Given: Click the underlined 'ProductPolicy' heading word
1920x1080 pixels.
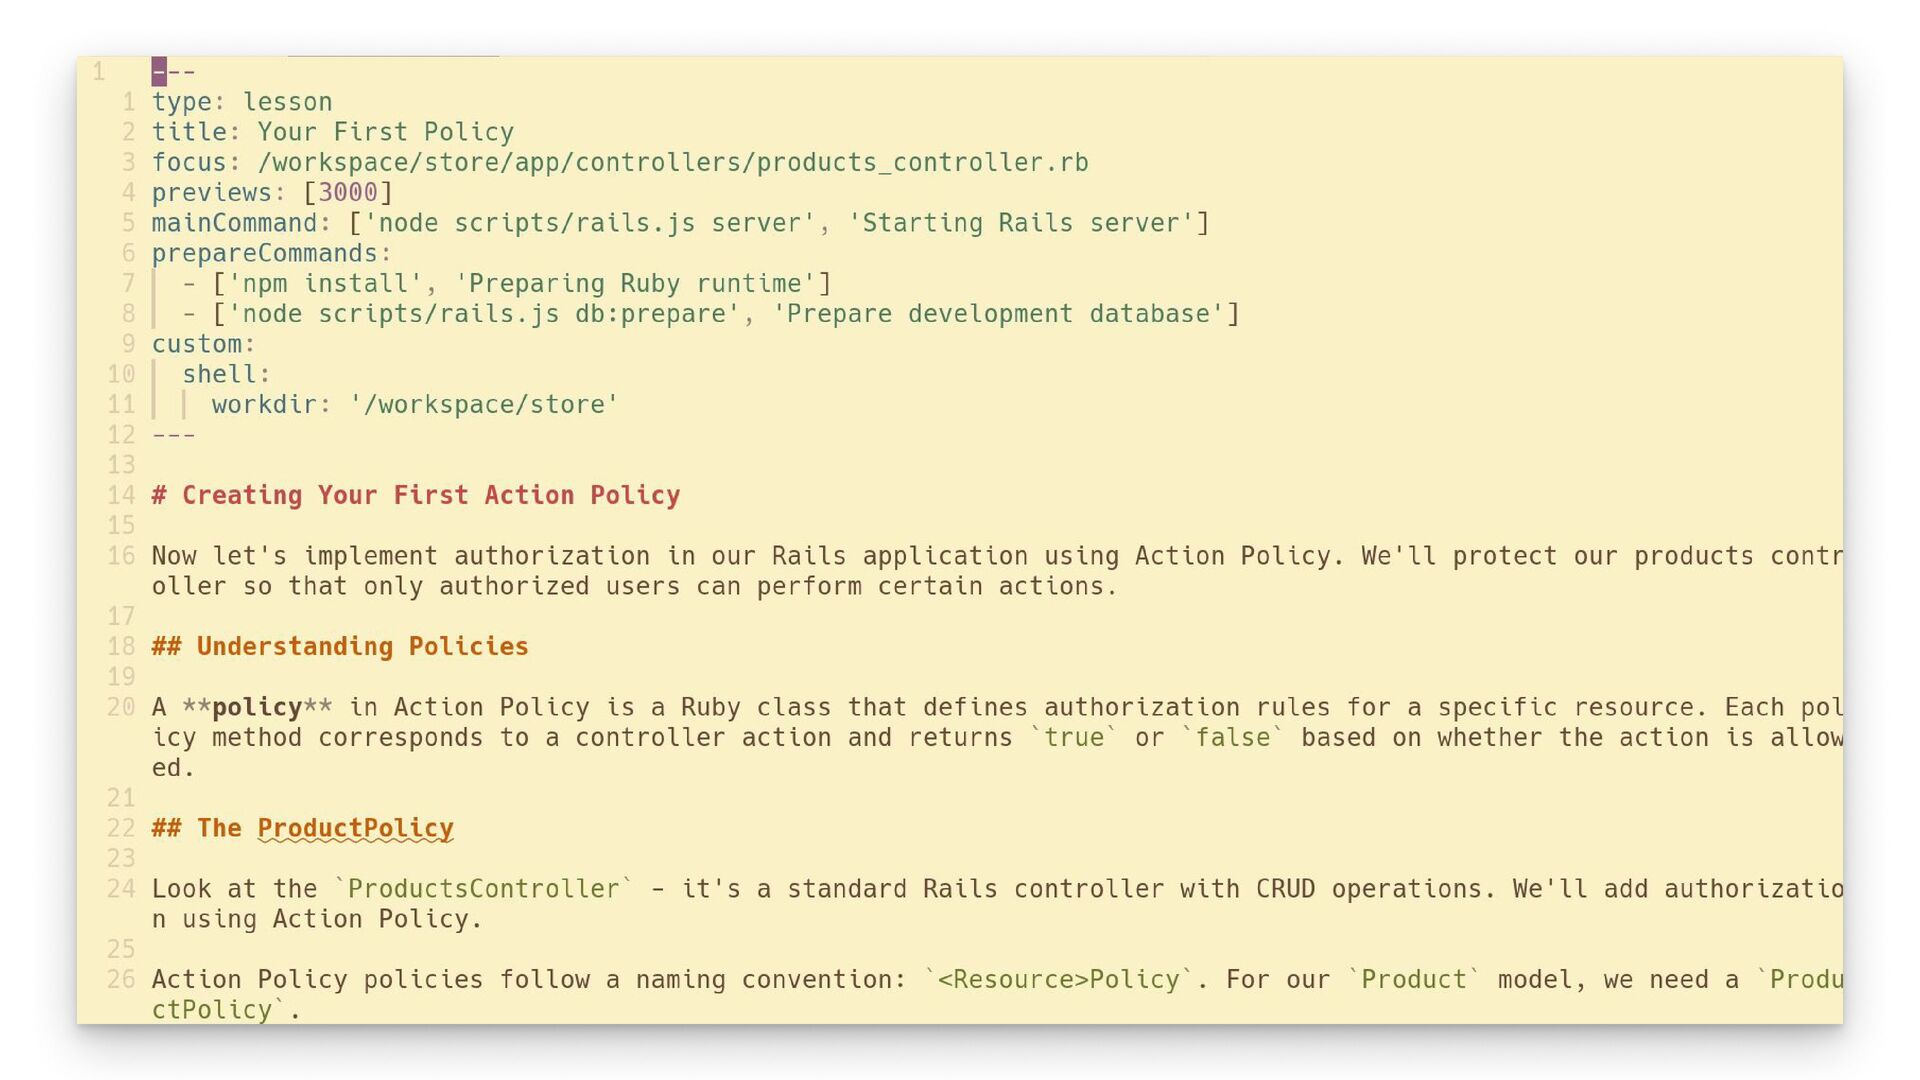Looking at the screenshot, I should [x=355, y=829].
